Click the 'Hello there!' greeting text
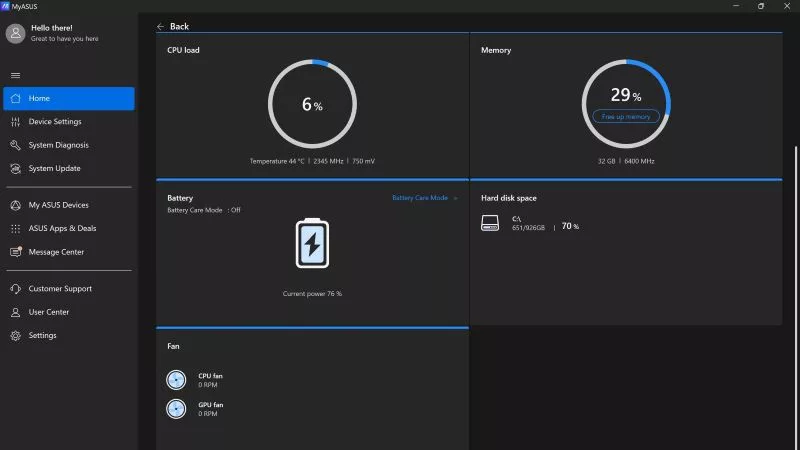The width and height of the screenshot is (800, 450). [52, 28]
